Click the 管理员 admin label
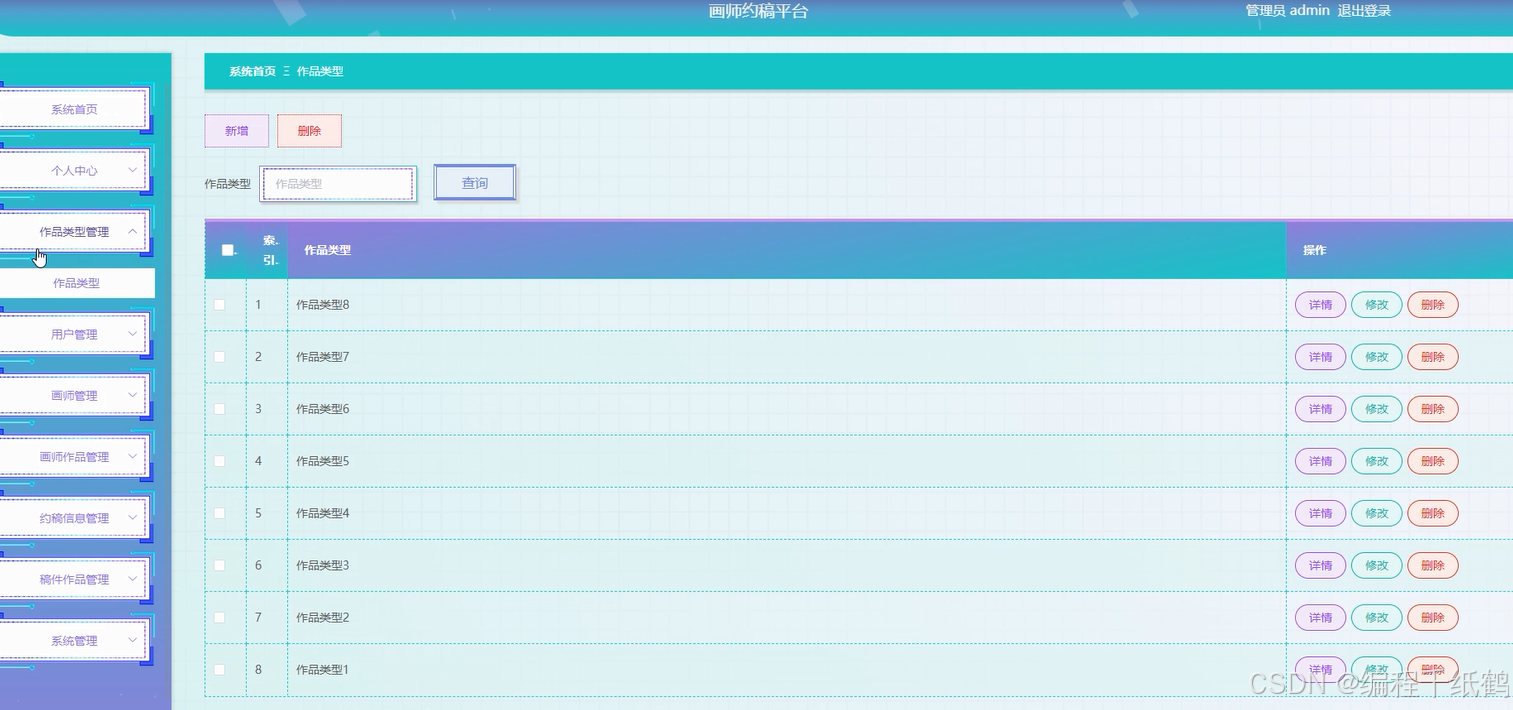The image size is (1513, 710). pos(1287,11)
